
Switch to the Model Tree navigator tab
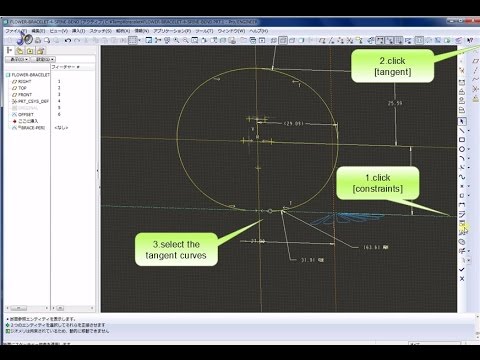pyautogui.click(x=9, y=51)
